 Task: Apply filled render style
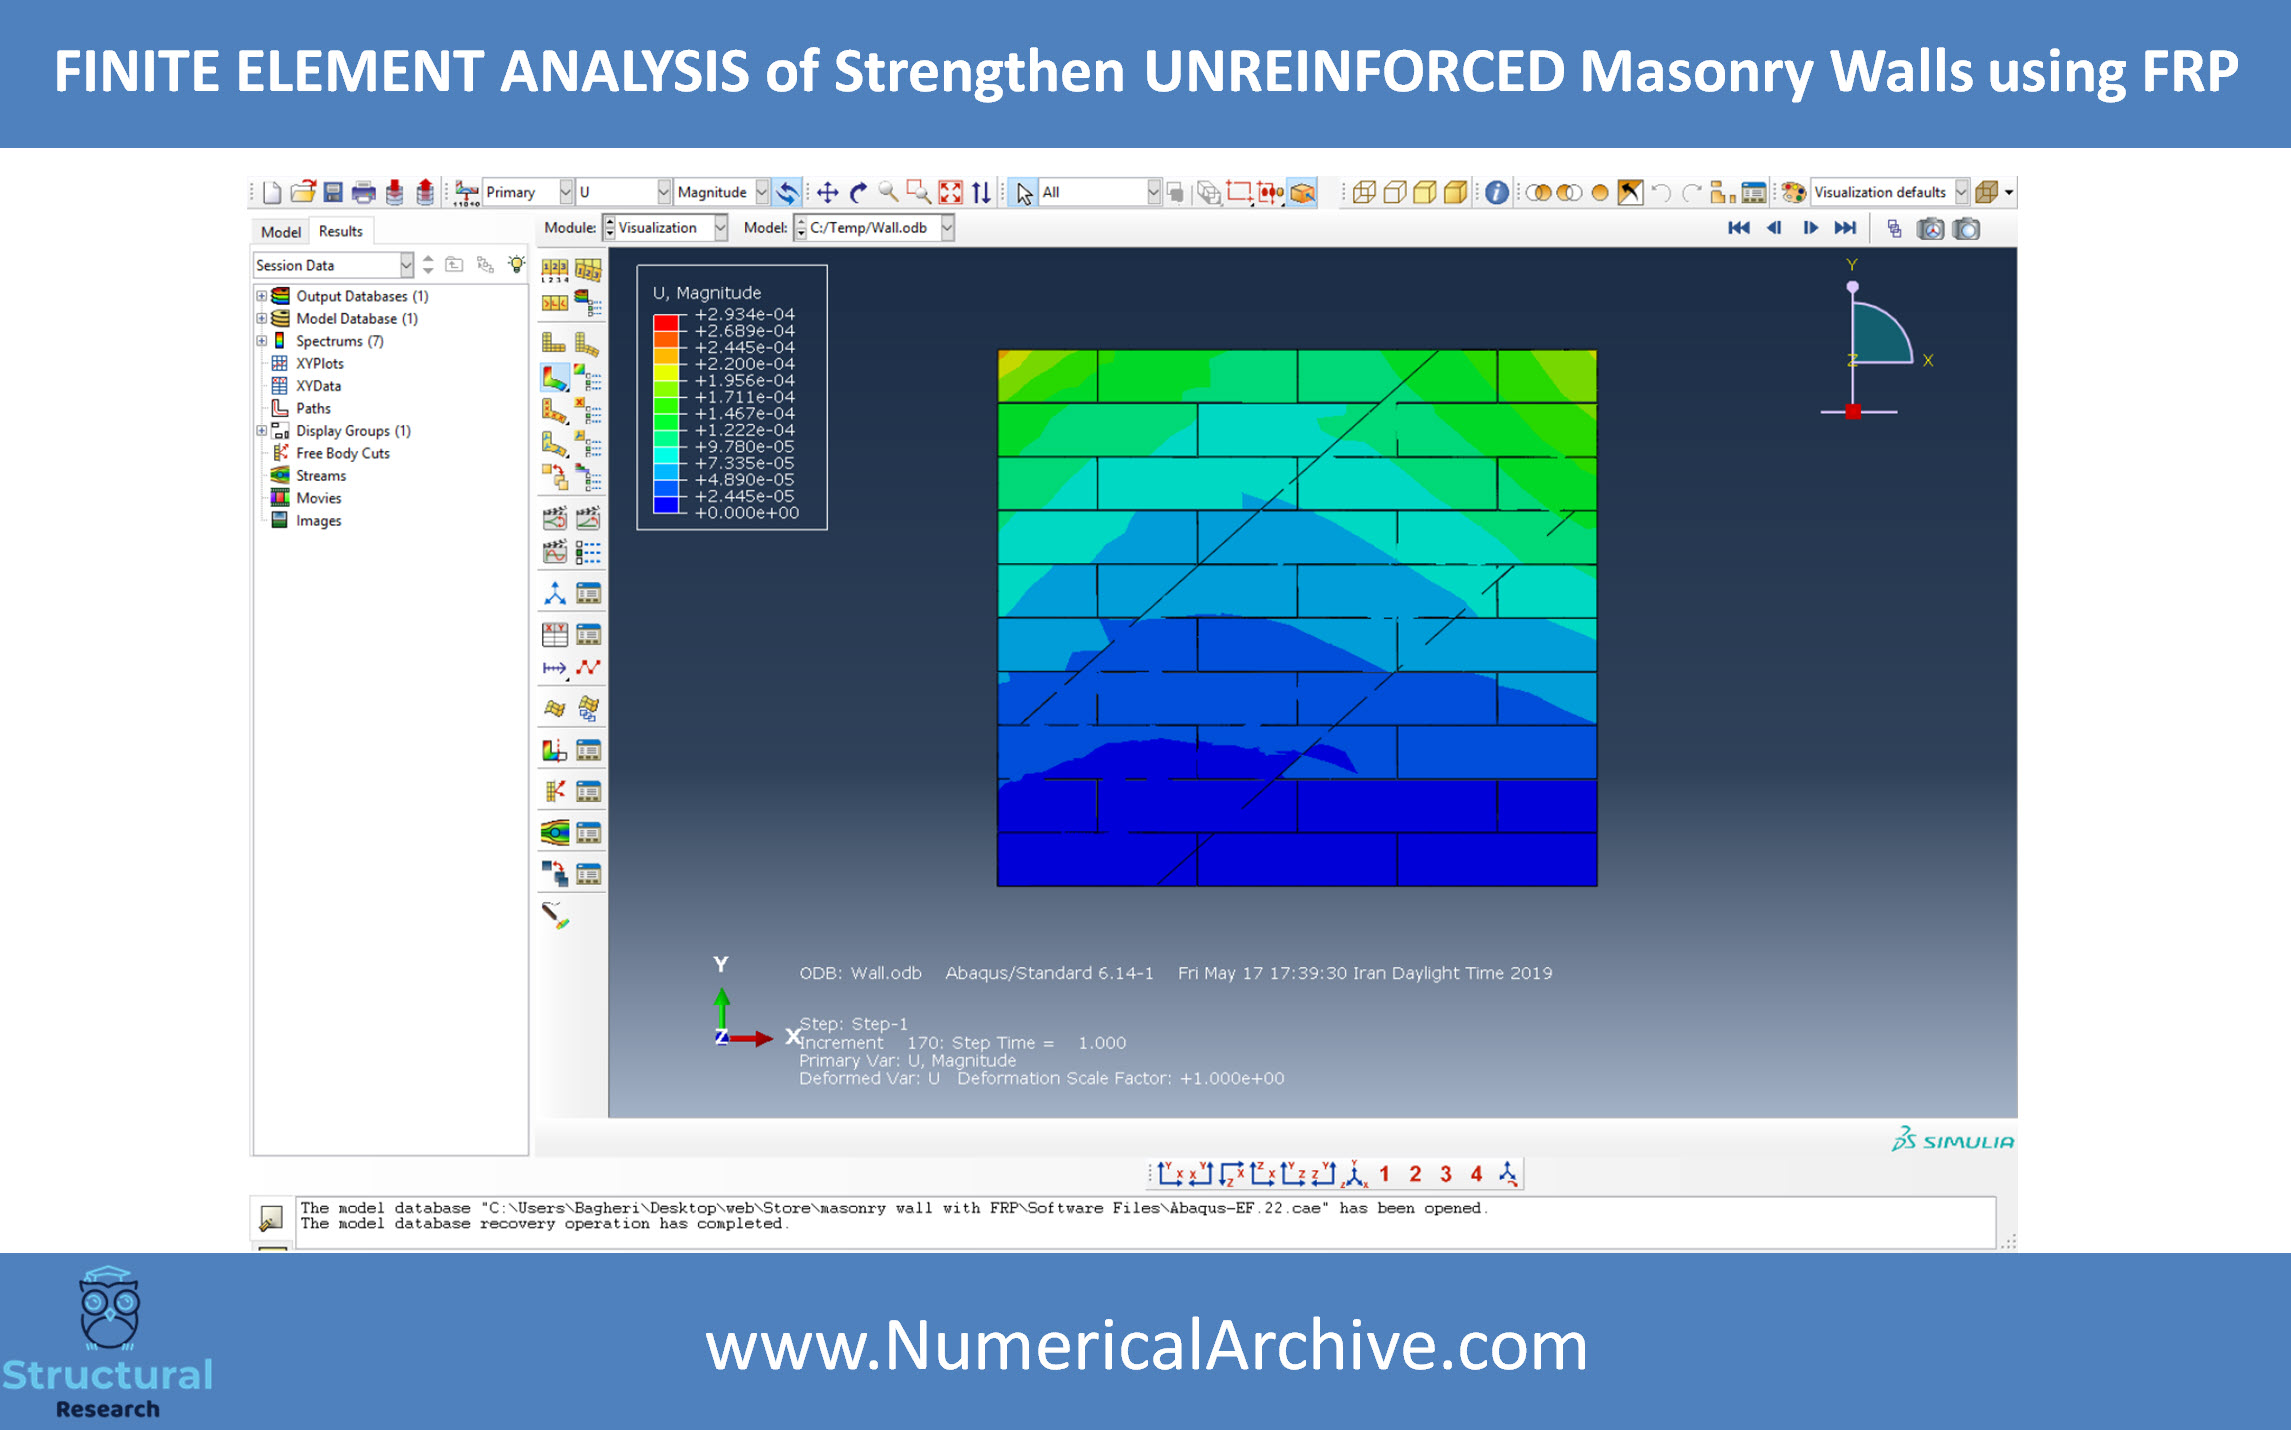pyautogui.click(x=1425, y=192)
